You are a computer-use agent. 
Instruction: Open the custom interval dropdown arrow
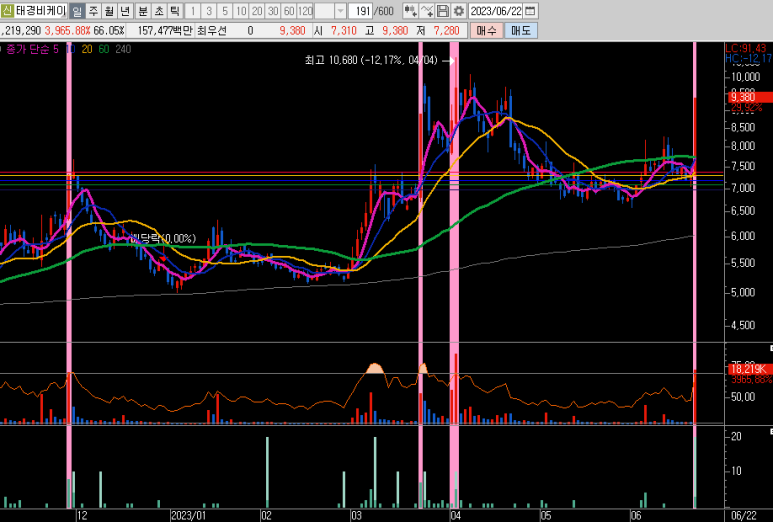coord(340,10)
